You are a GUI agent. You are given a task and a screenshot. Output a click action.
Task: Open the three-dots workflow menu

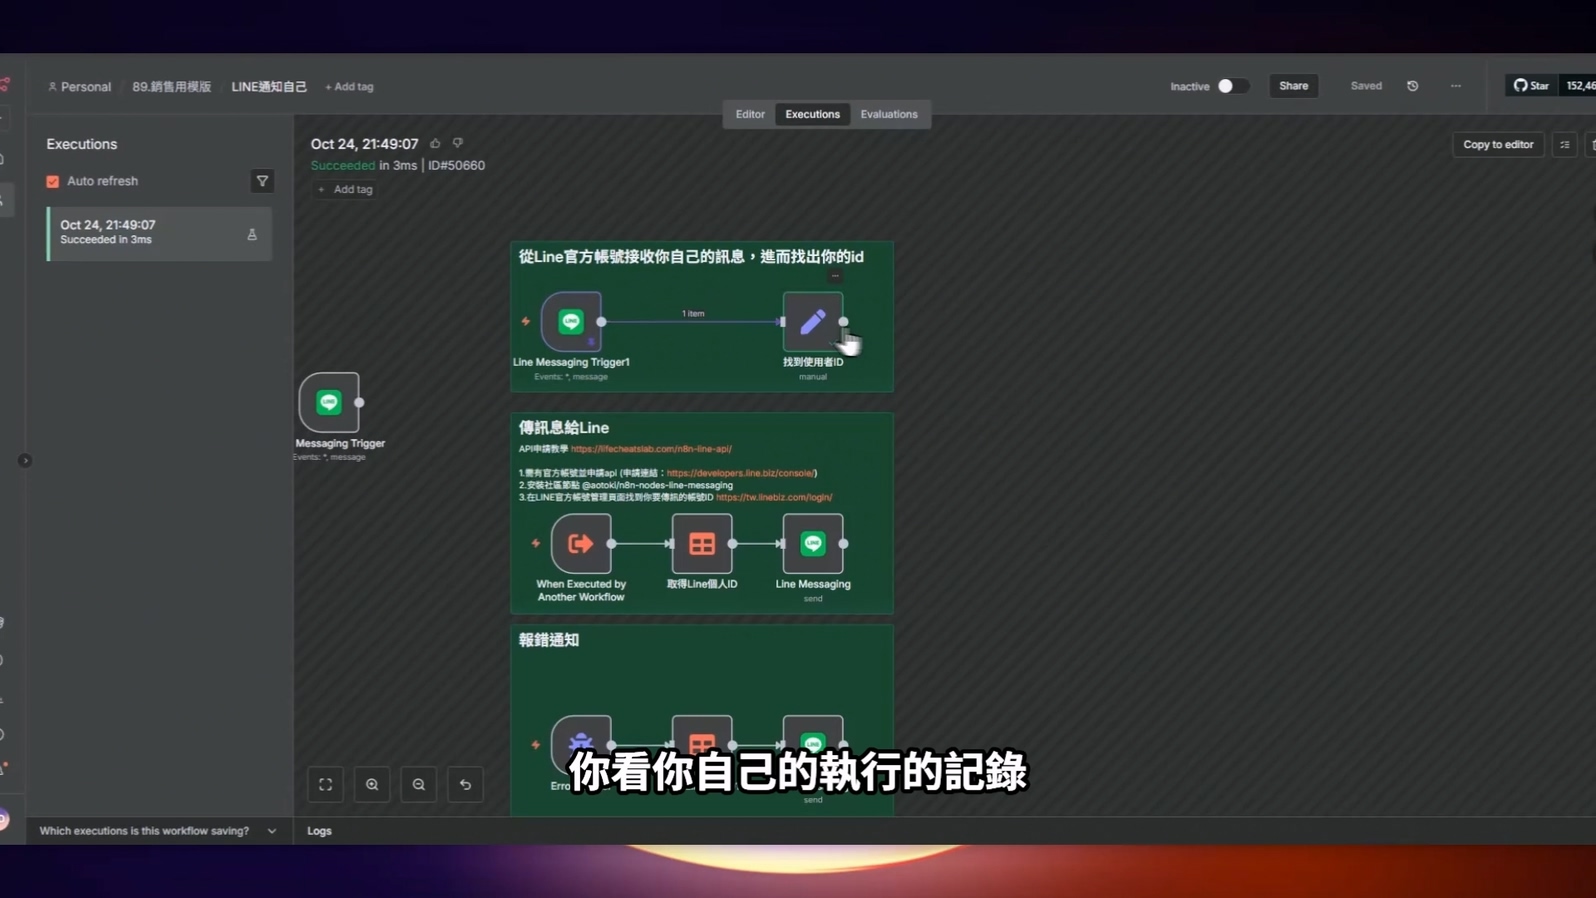click(1456, 86)
